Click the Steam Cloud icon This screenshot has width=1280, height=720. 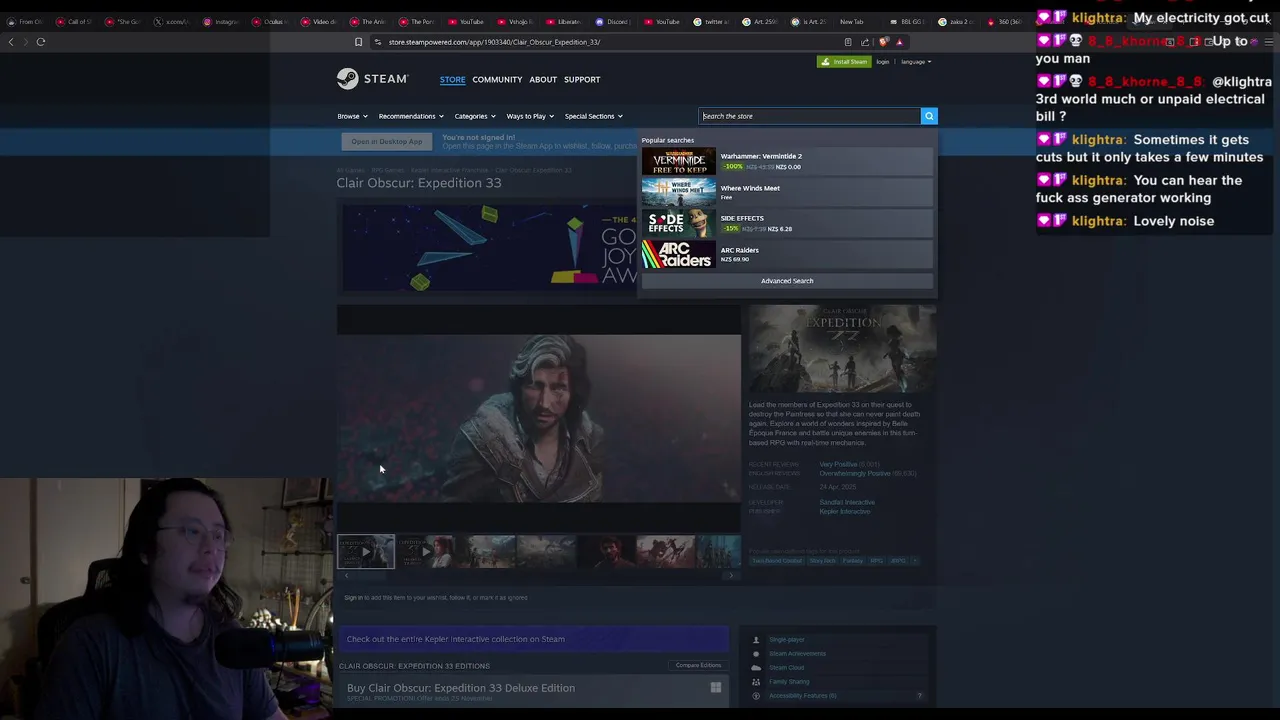coord(756,668)
